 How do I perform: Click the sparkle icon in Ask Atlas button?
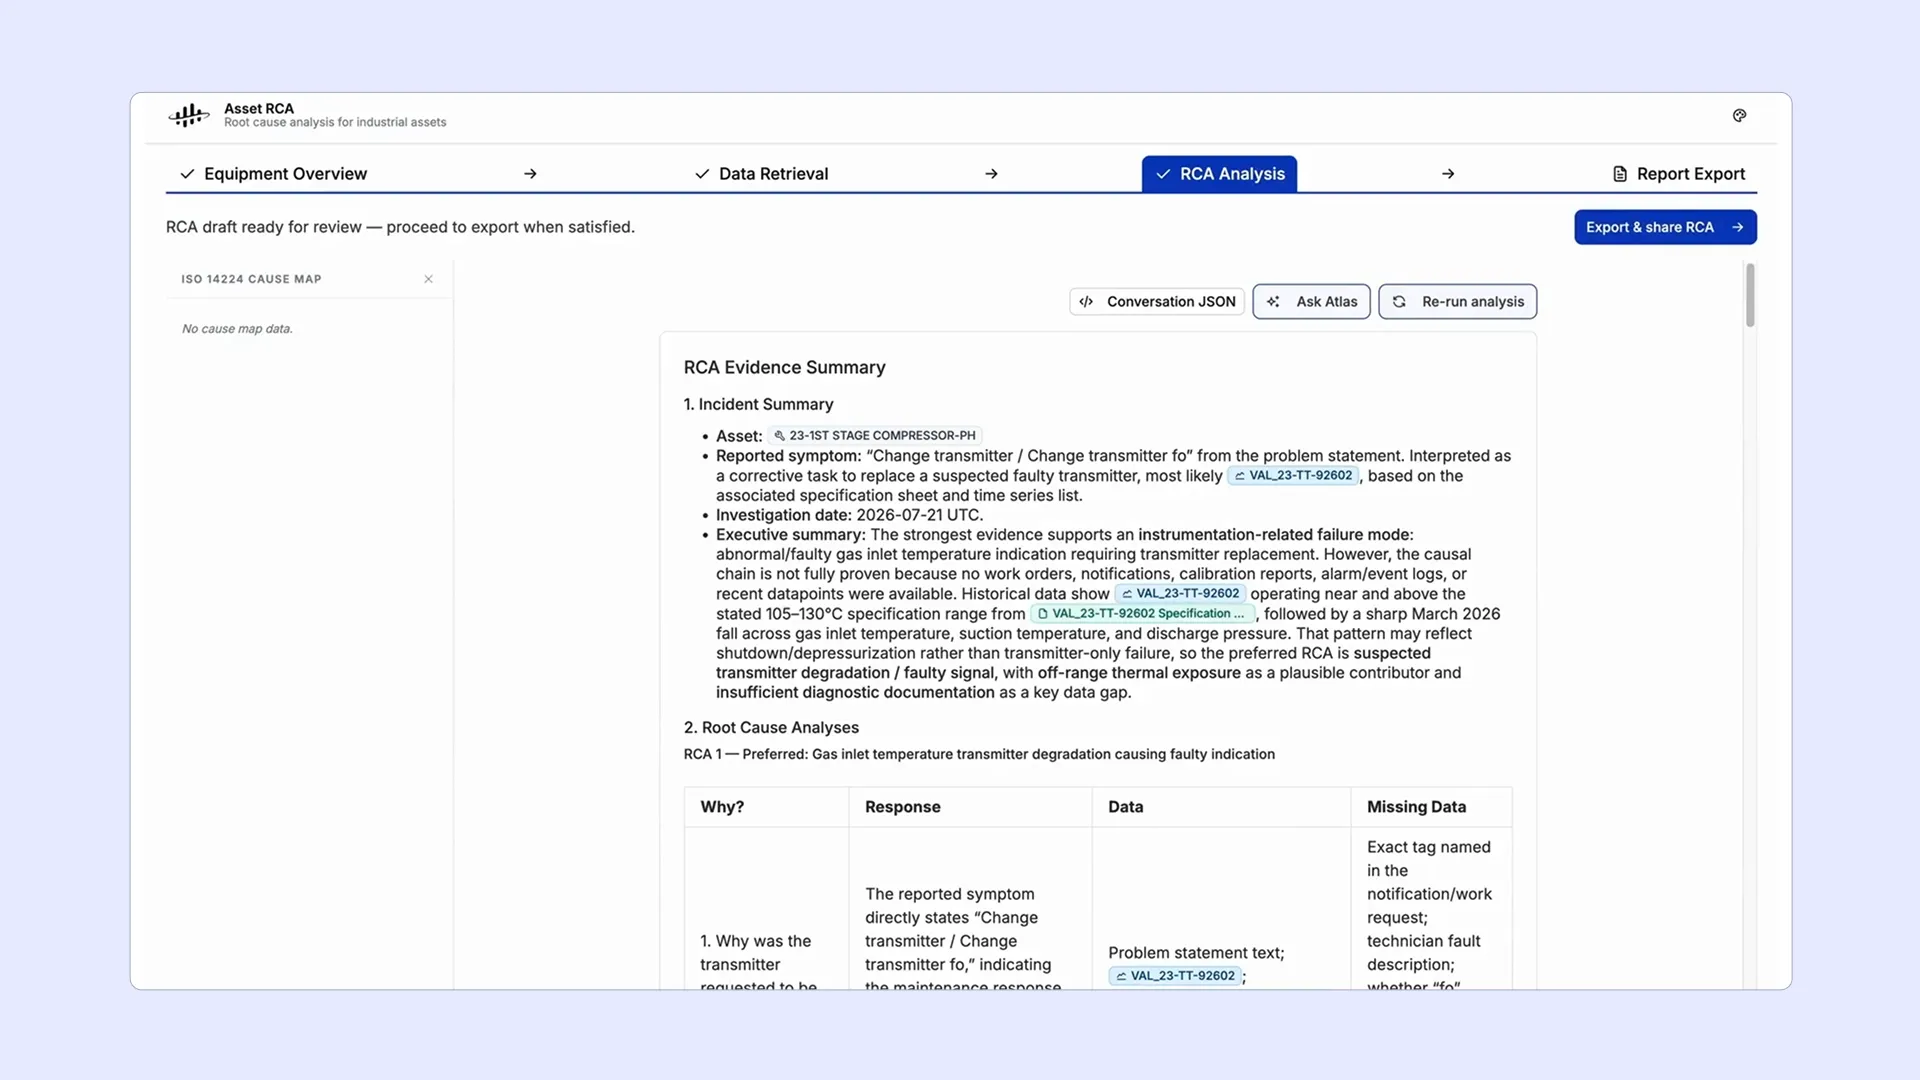[1273, 302]
